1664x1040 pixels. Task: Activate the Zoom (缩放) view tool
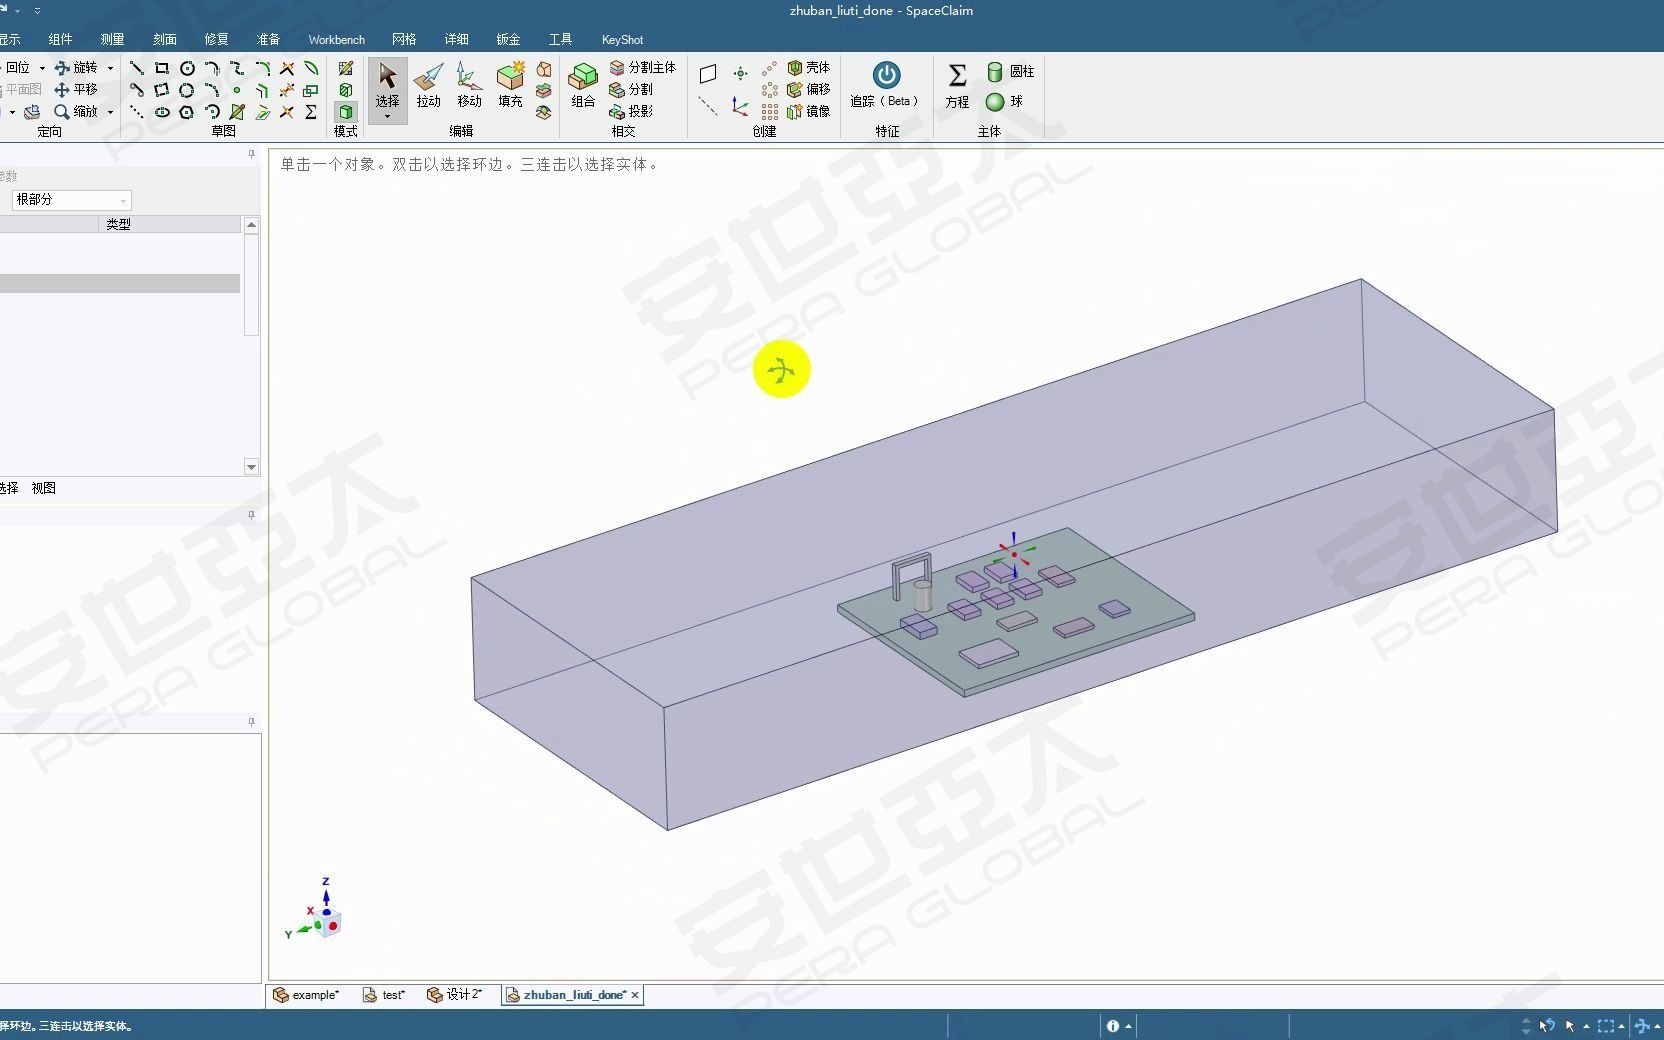(76, 112)
